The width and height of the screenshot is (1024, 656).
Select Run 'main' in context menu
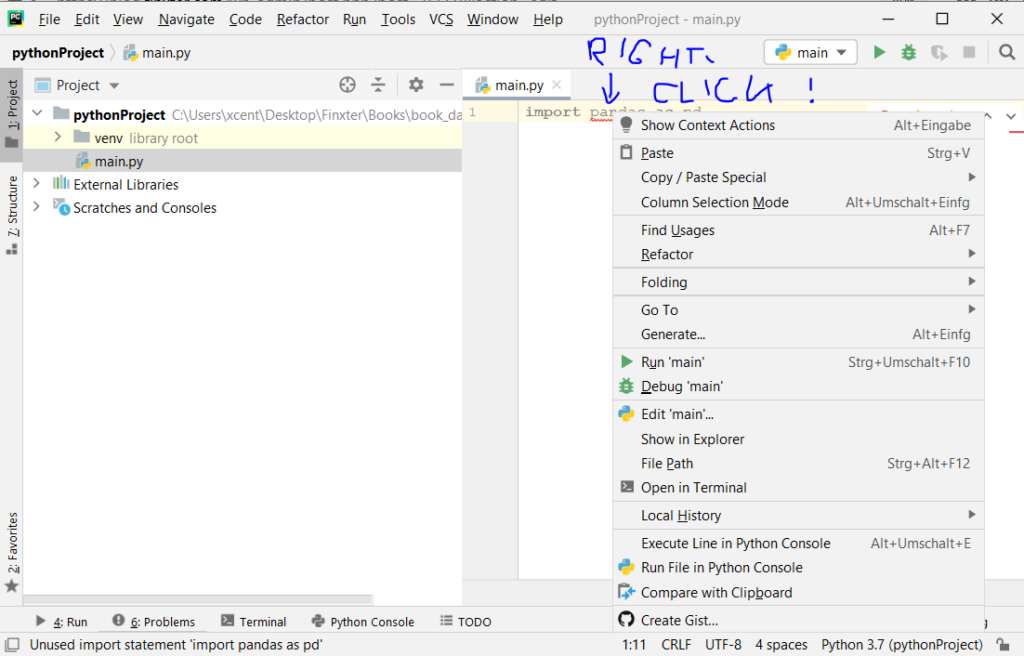click(x=672, y=362)
